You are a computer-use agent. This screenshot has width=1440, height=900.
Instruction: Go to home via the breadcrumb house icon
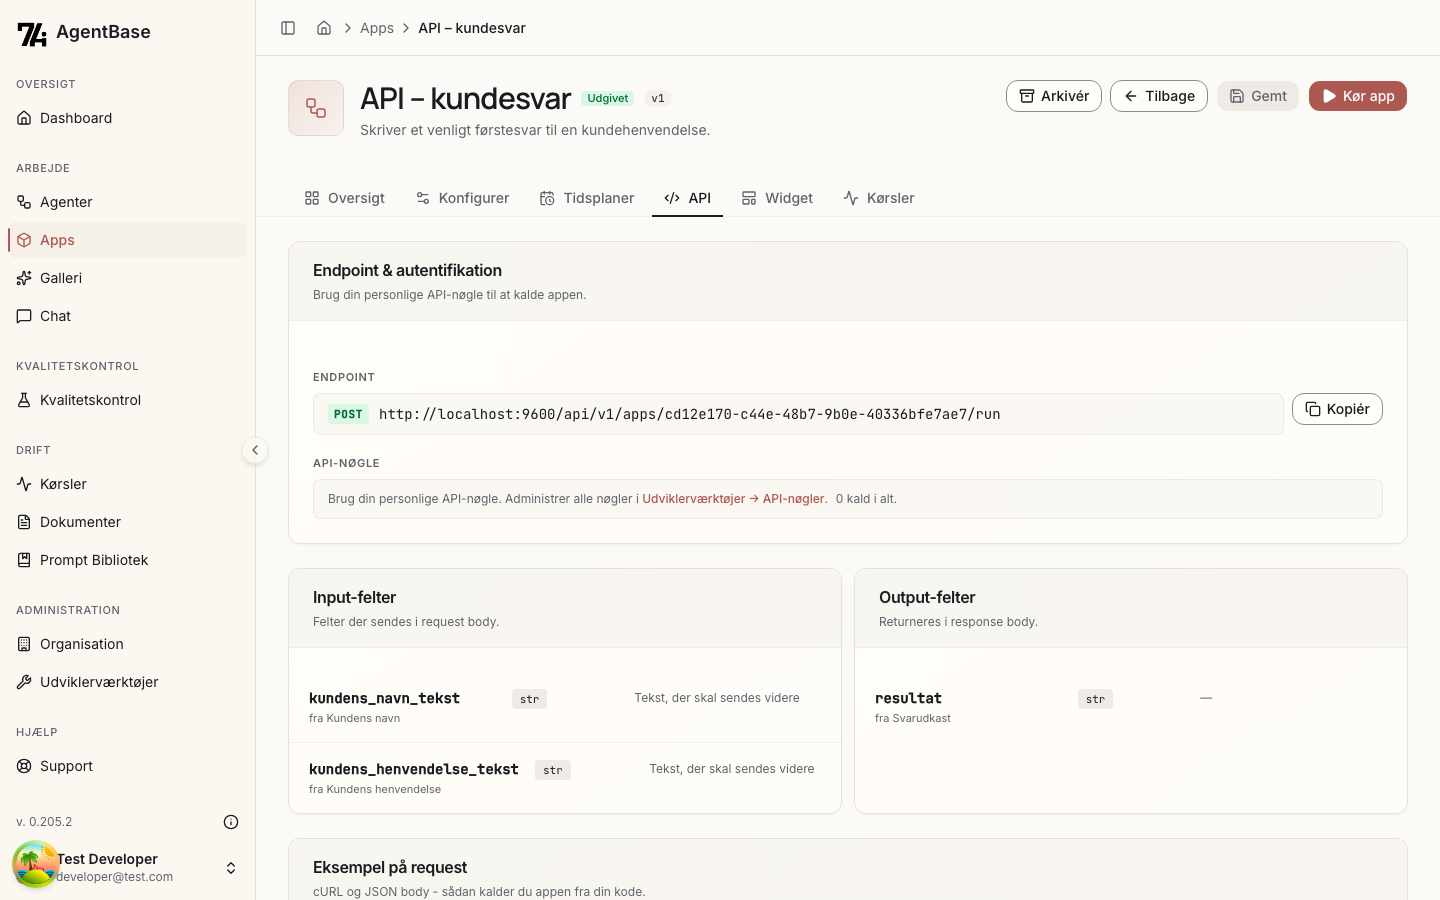point(324,28)
